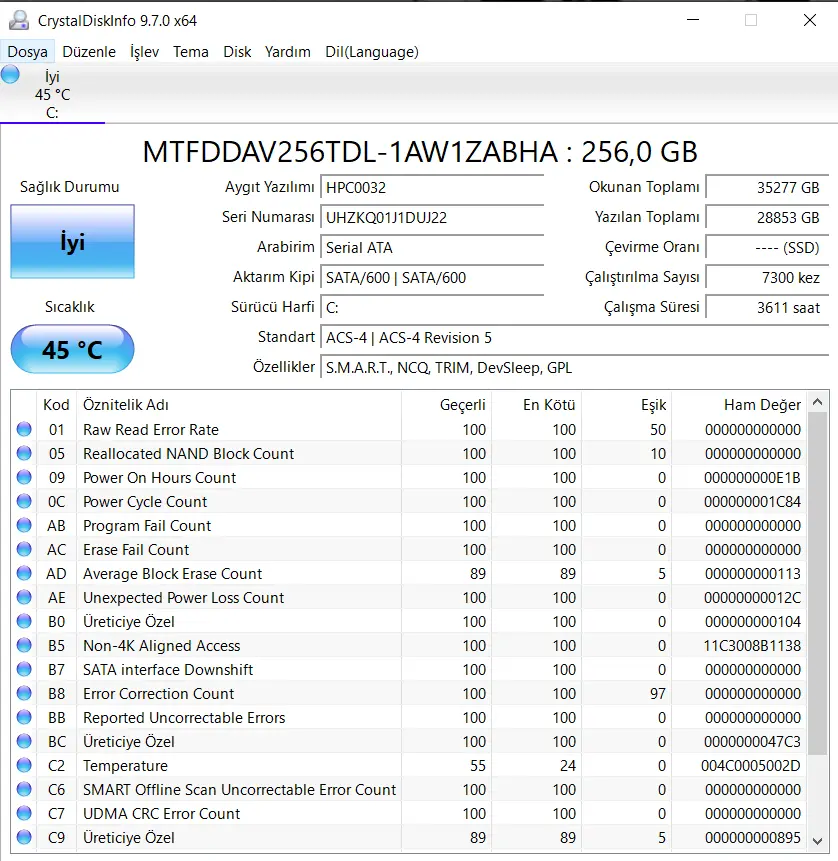Click the serial number field UHZKQ01J1DUJ22
The width and height of the screenshot is (838, 861).
[432, 217]
